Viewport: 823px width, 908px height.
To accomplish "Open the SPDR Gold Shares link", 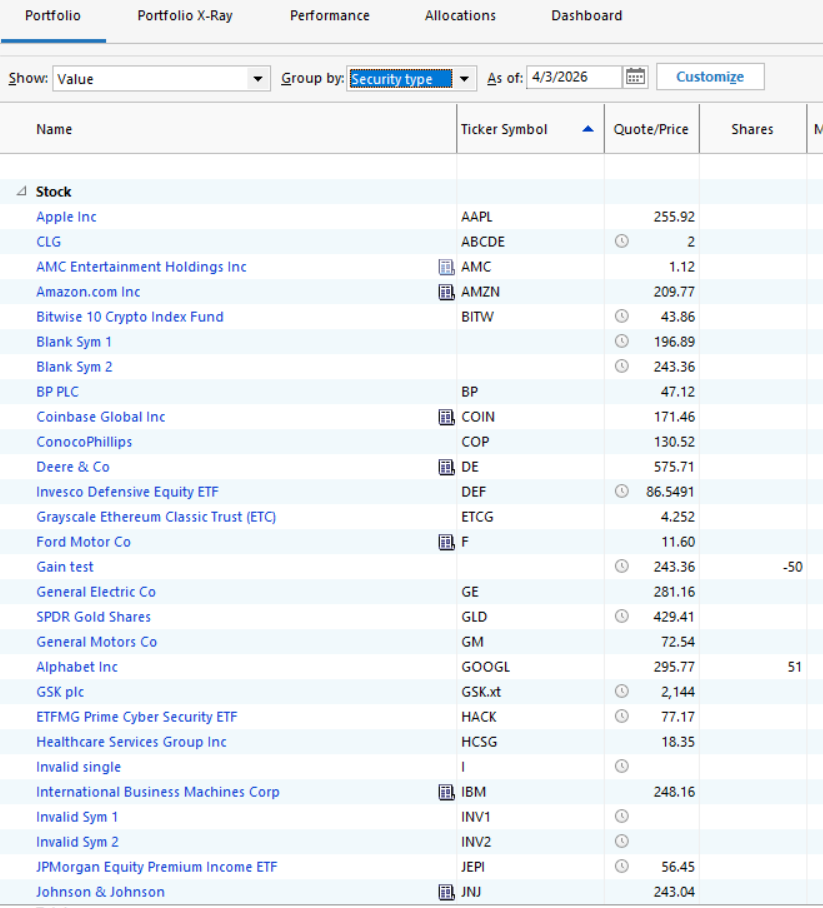I will click(93, 617).
